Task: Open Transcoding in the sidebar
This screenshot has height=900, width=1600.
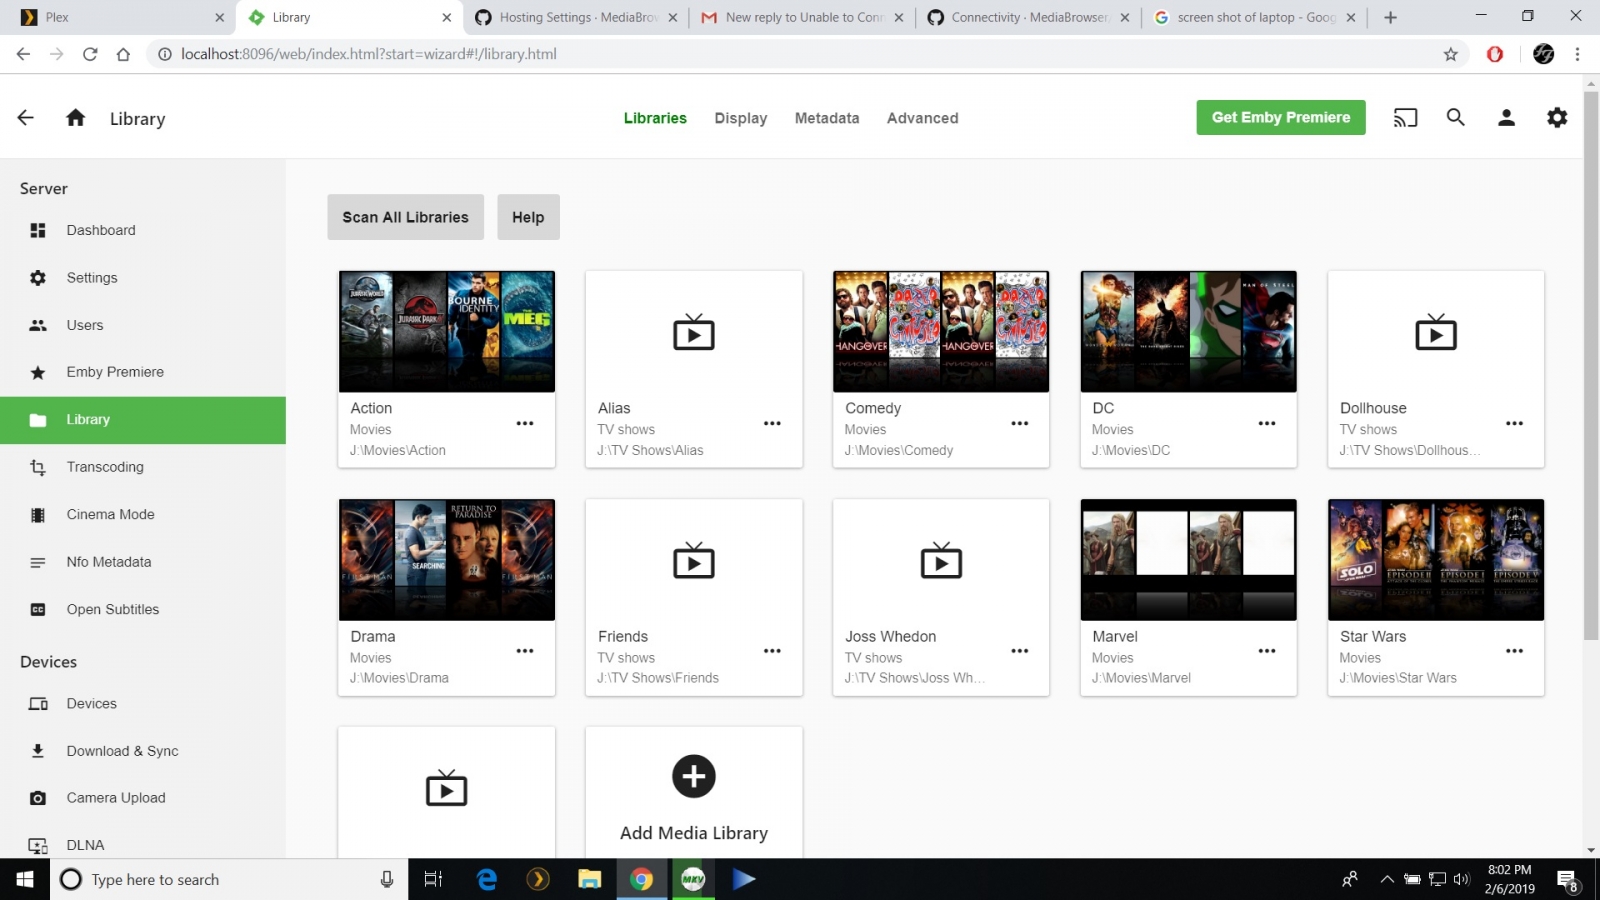Action: [105, 467]
